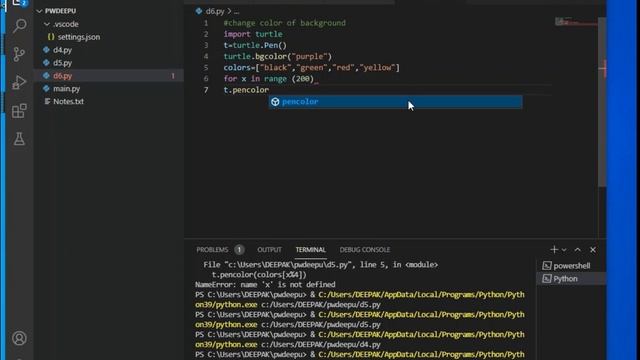
Task: Click the main.py file icon
Action: (x=46, y=89)
